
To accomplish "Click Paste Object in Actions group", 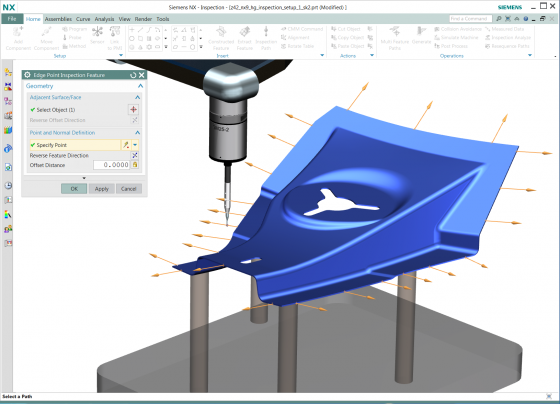I will (348, 46).
